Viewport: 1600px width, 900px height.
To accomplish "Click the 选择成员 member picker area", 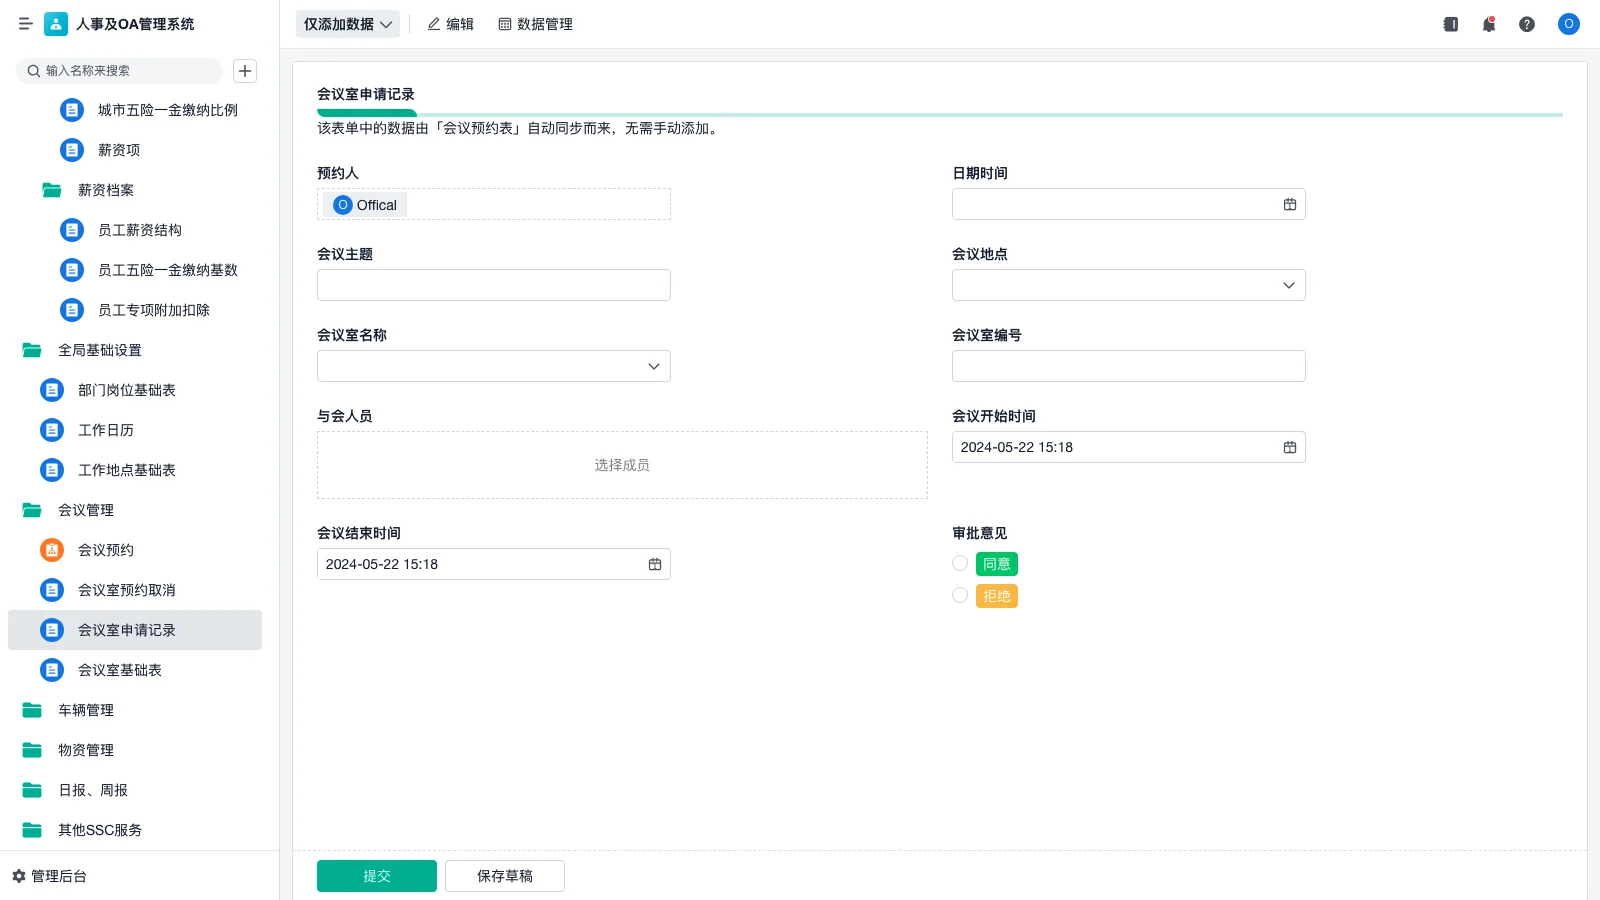I will tap(622, 464).
